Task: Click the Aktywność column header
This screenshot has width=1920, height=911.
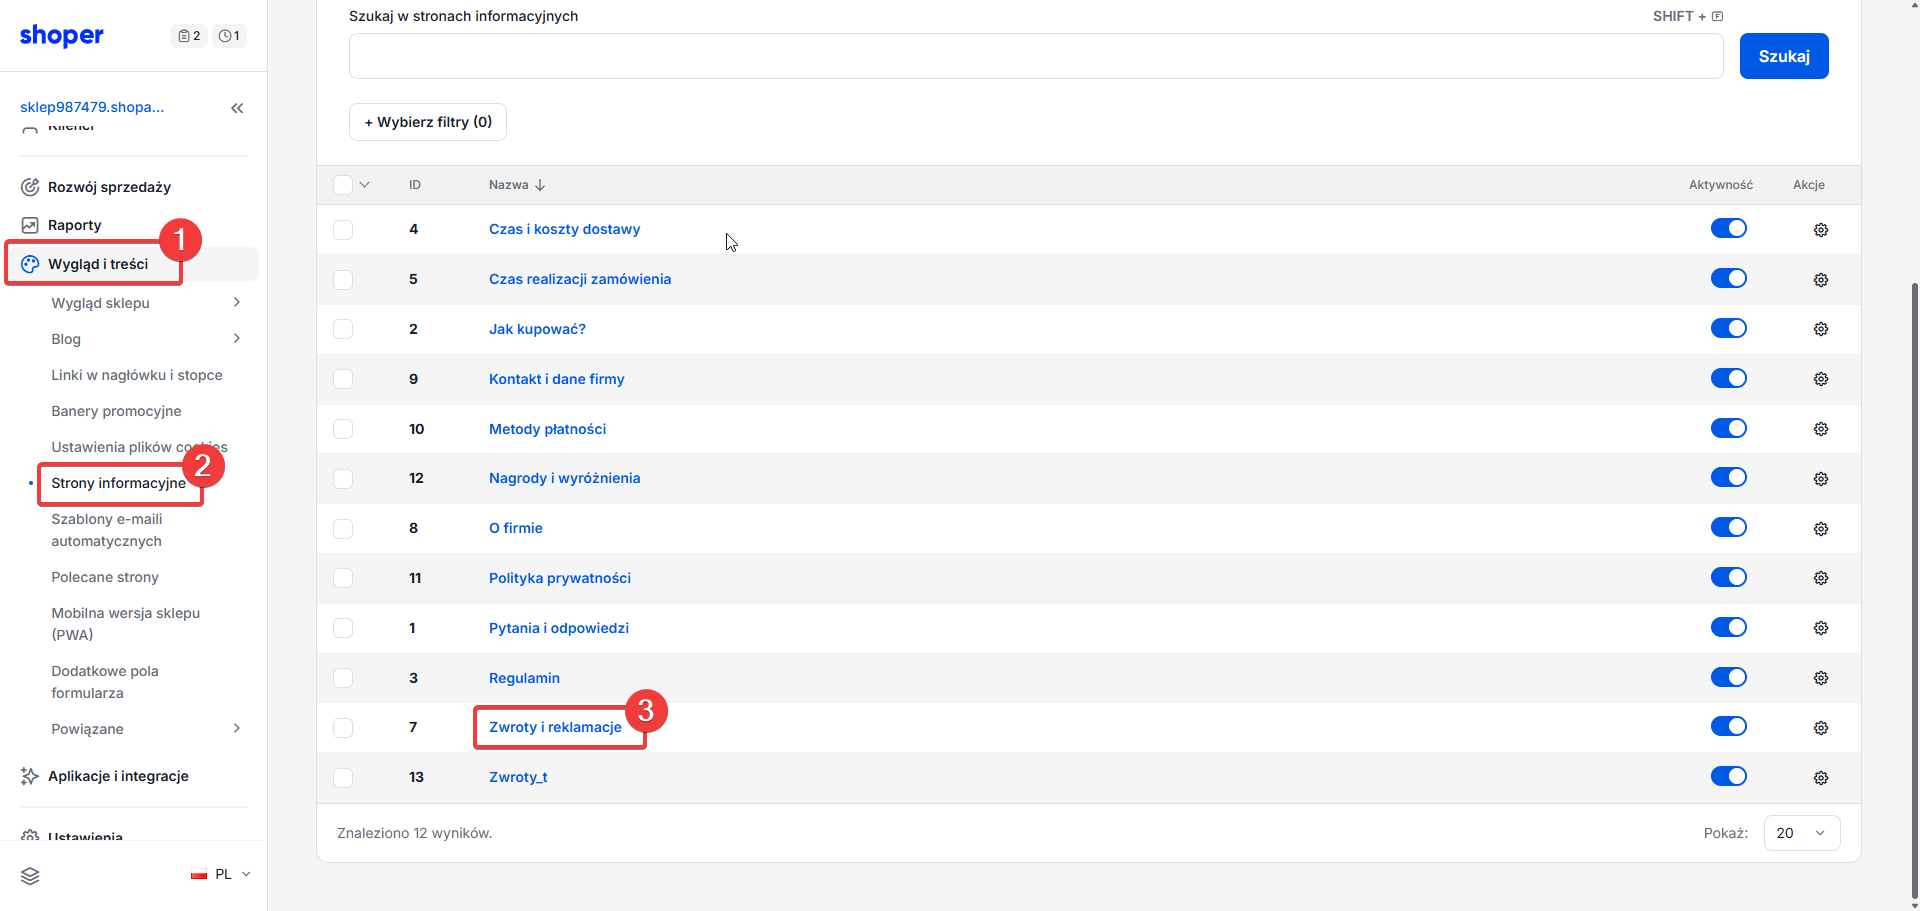Action: (x=1721, y=185)
